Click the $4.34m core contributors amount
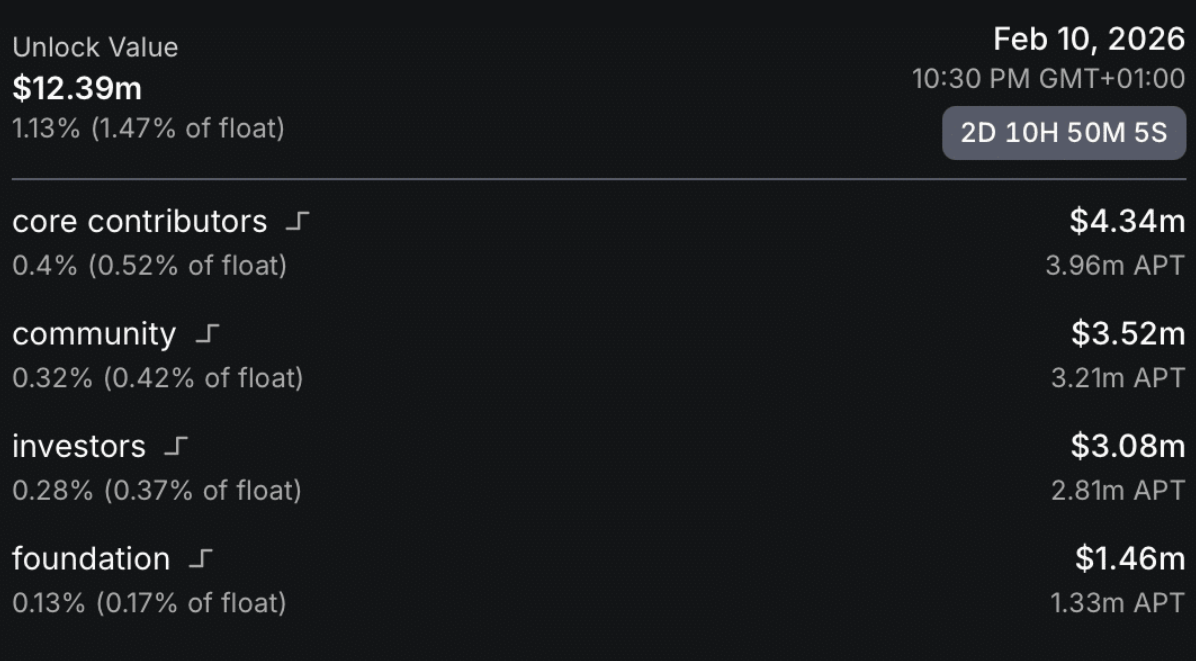Screen dimensions: 1196x661 (x=1127, y=221)
